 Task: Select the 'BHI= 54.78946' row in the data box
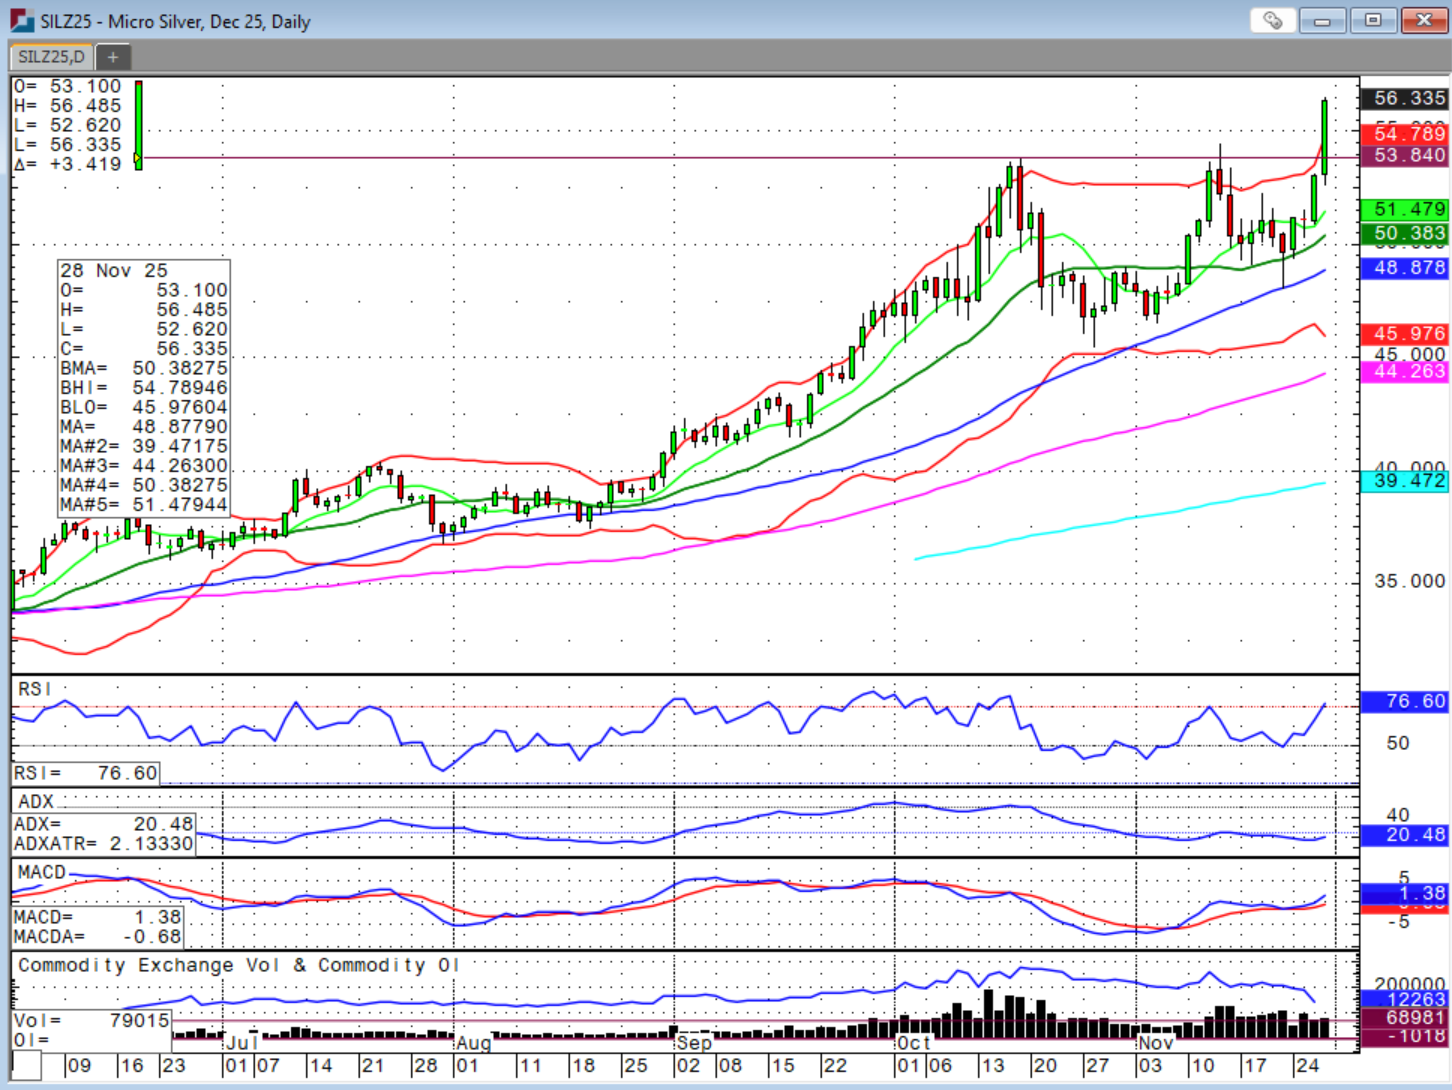(144, 388)
